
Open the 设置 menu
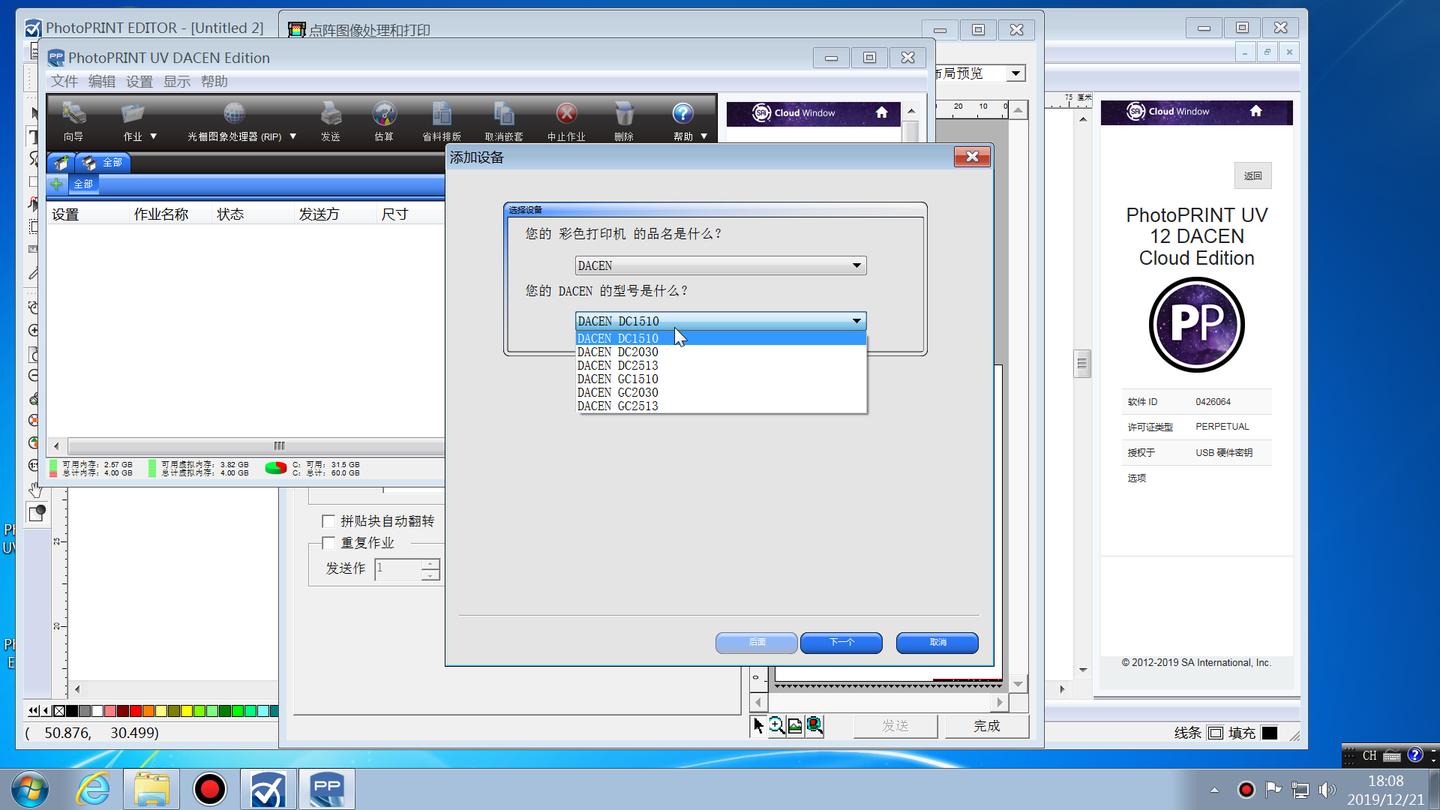[139, 81]
